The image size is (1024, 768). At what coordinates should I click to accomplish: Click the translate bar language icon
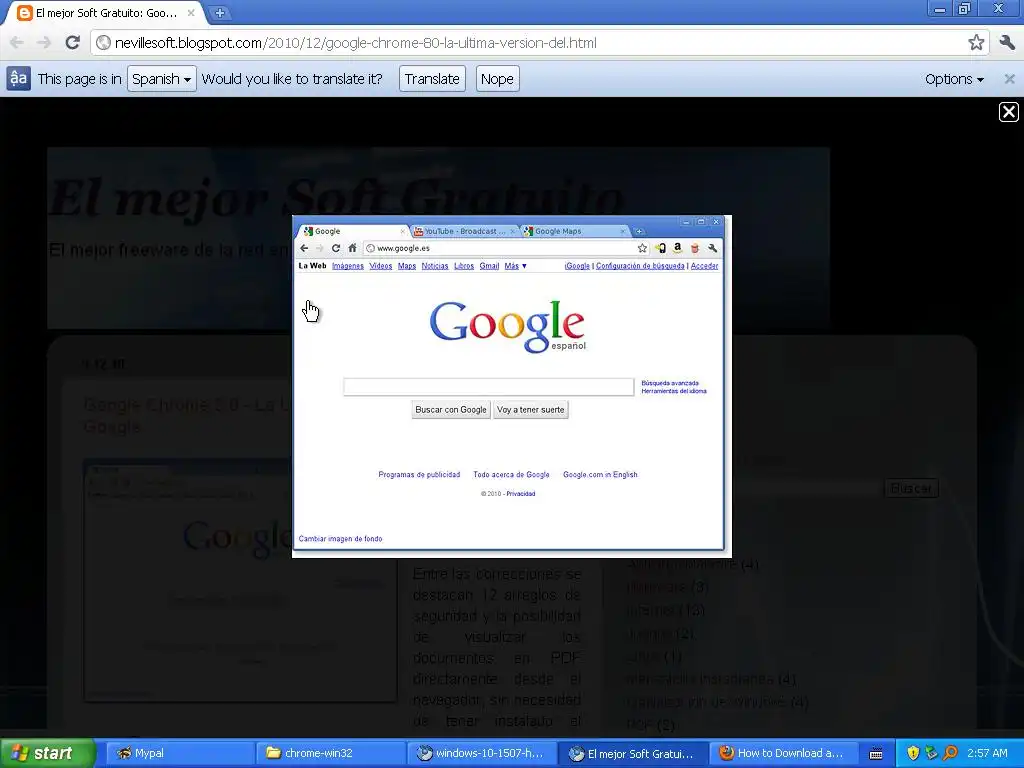[x=18, y=79]
